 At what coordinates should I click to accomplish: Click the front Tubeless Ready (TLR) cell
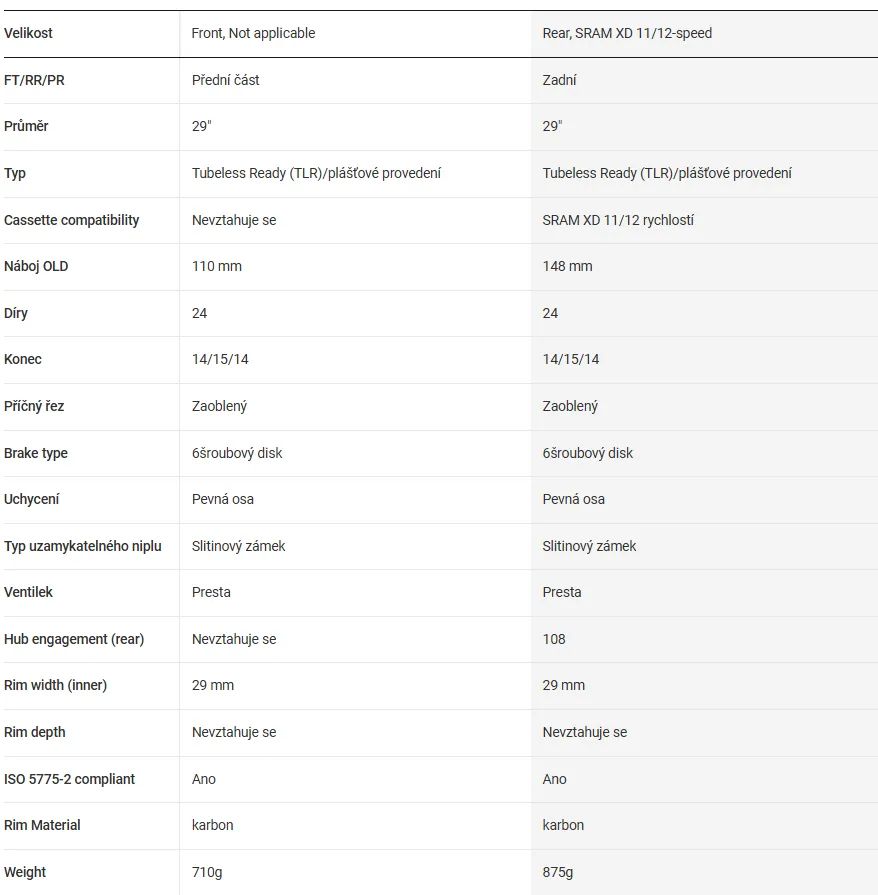316,174
